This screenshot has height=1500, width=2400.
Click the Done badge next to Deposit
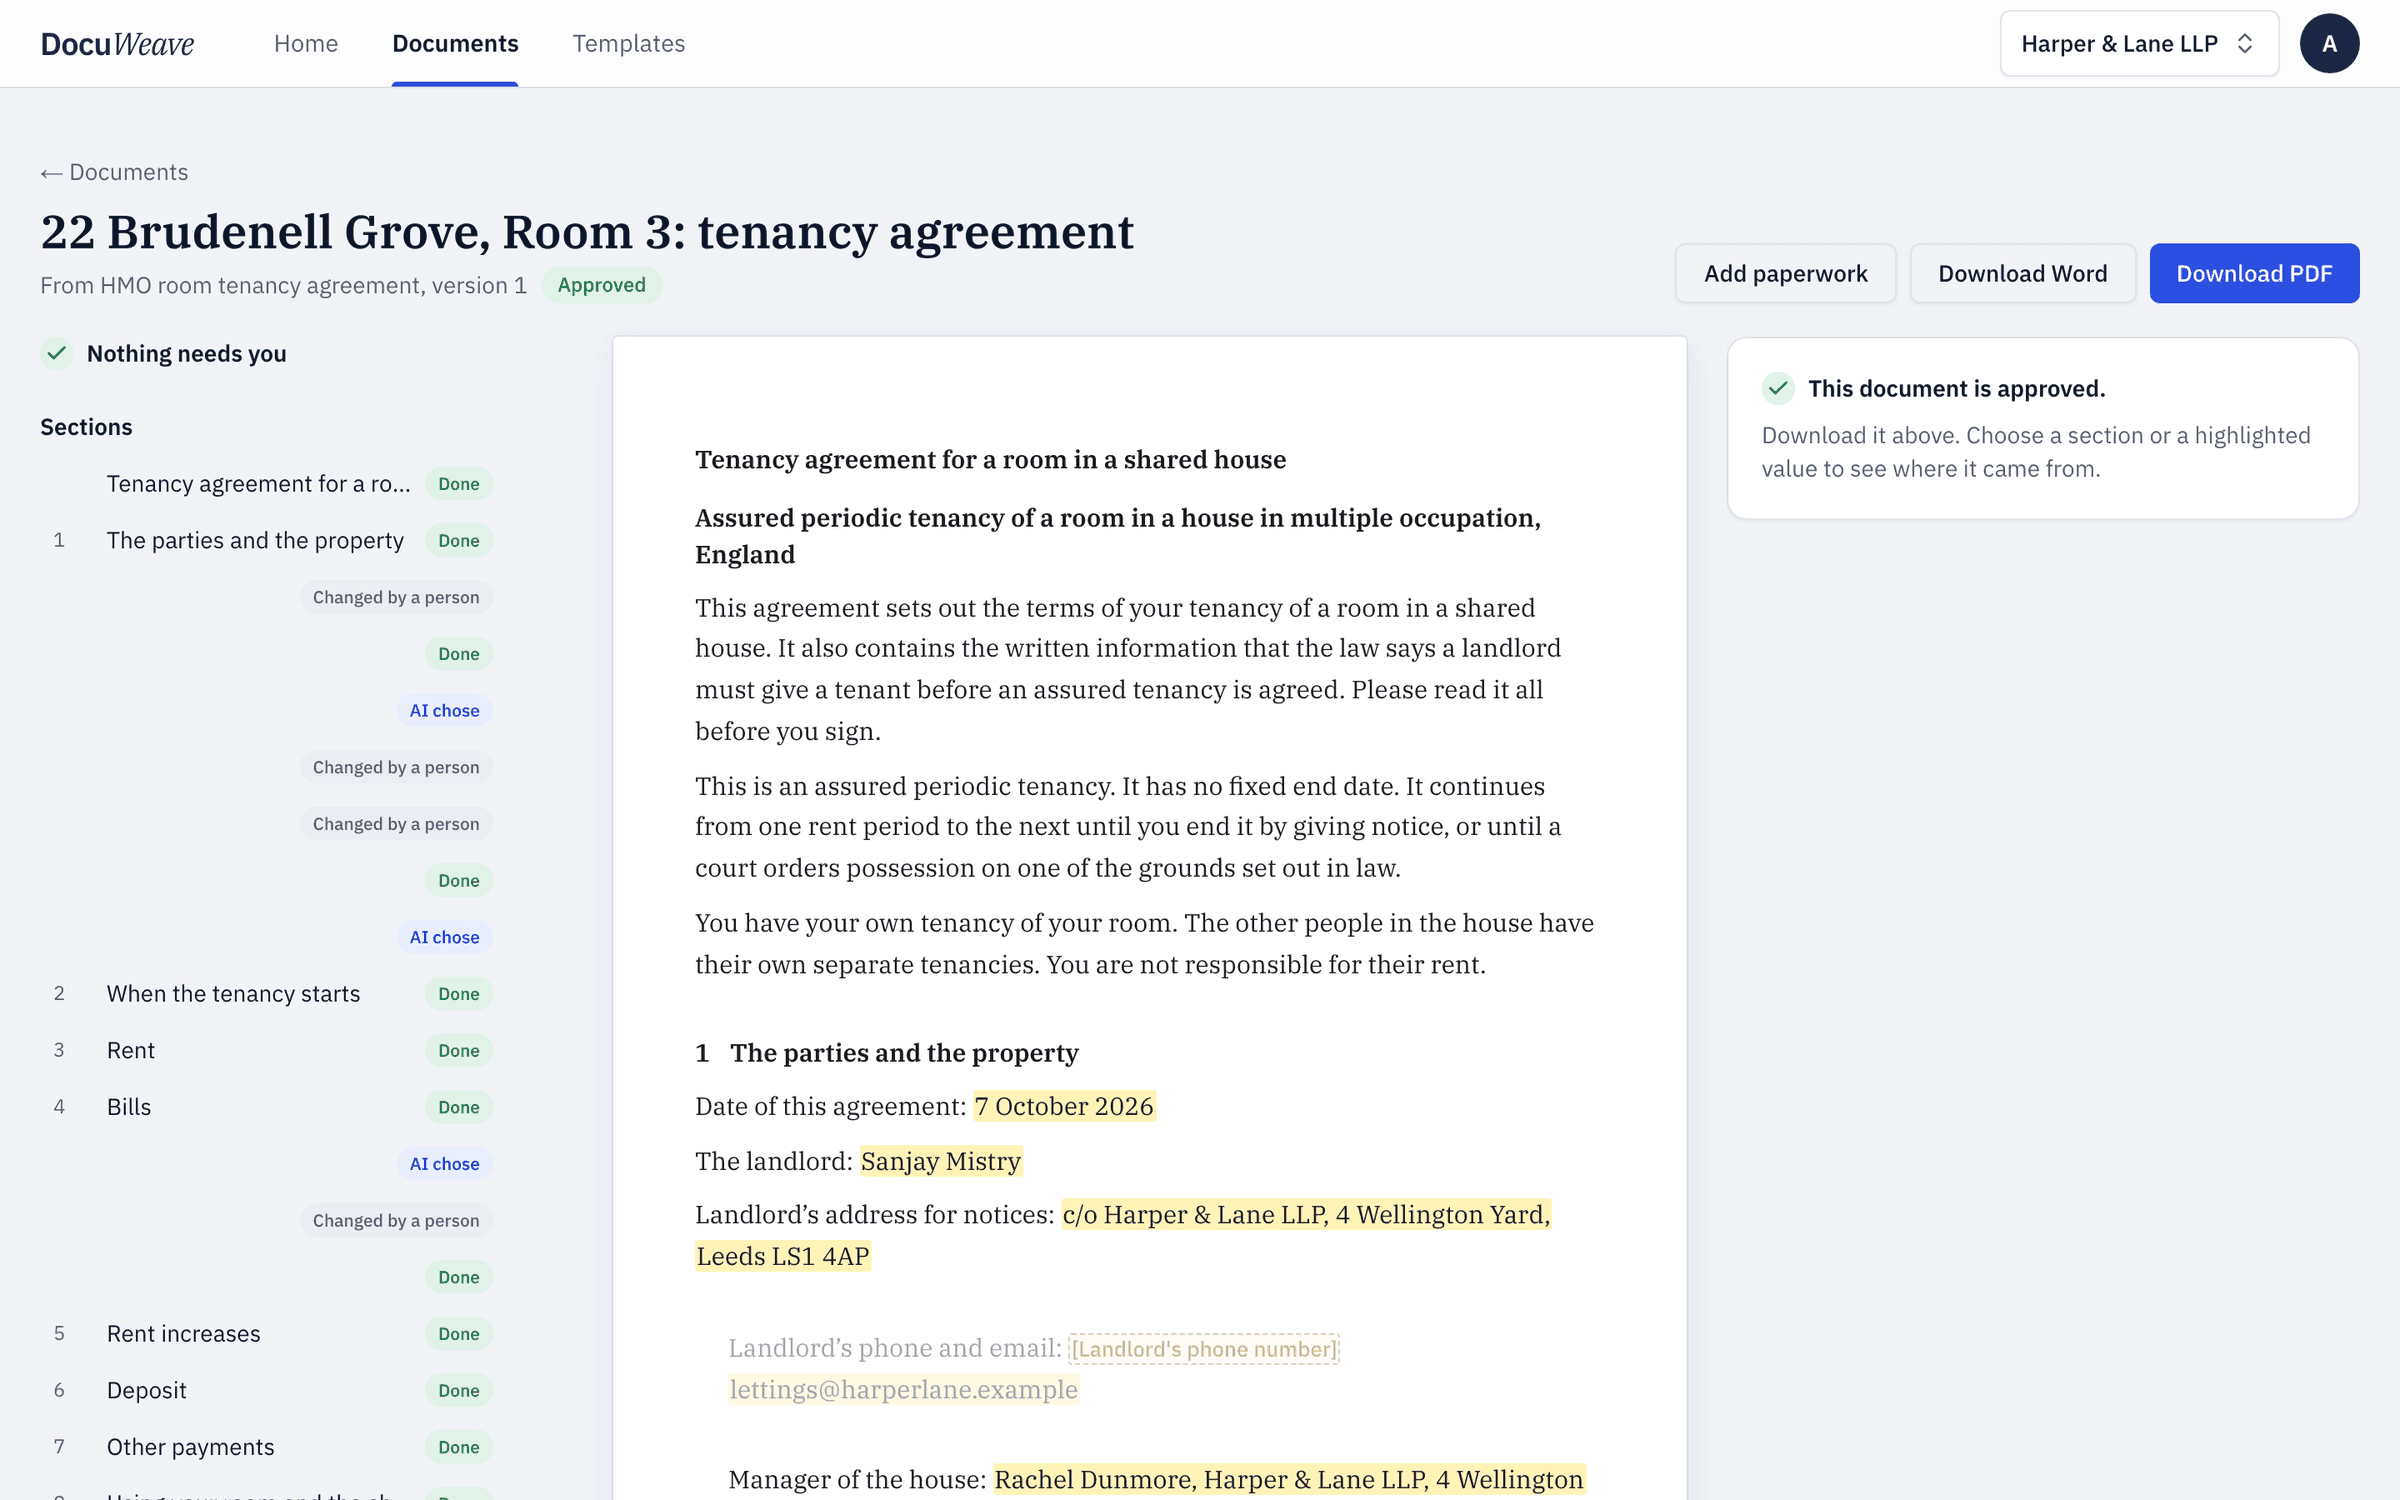[459, 1390]
